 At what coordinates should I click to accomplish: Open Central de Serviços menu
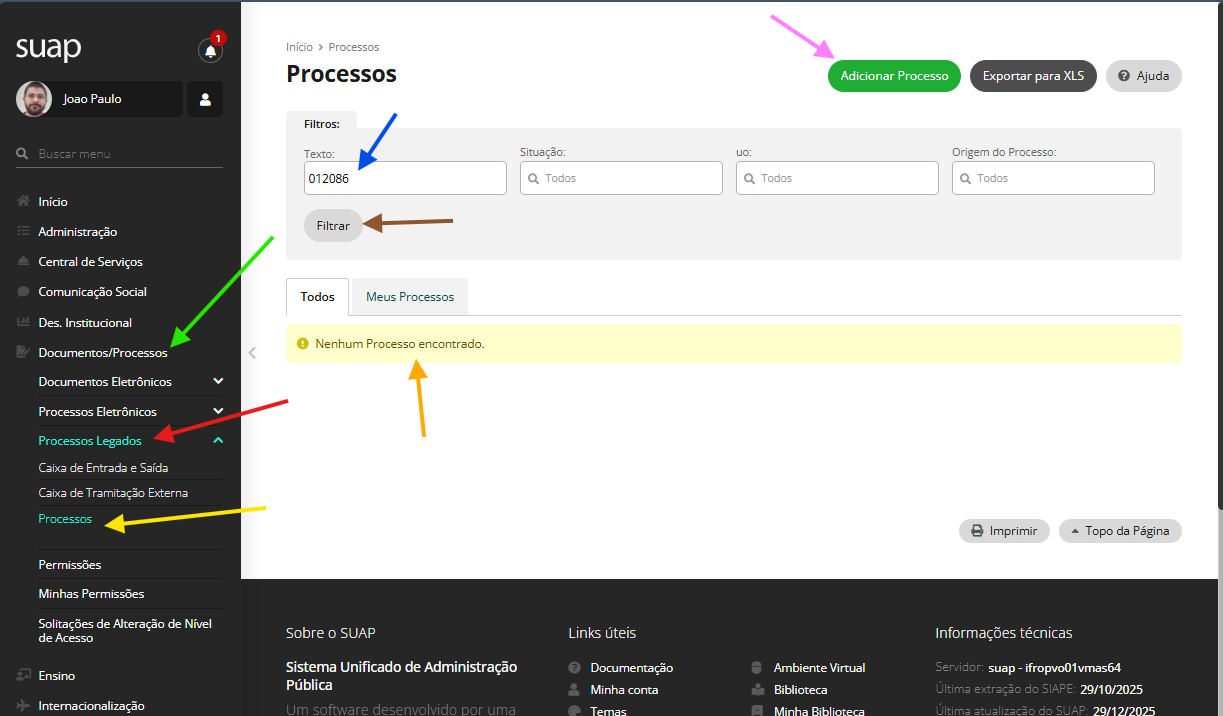pos(90,262)
